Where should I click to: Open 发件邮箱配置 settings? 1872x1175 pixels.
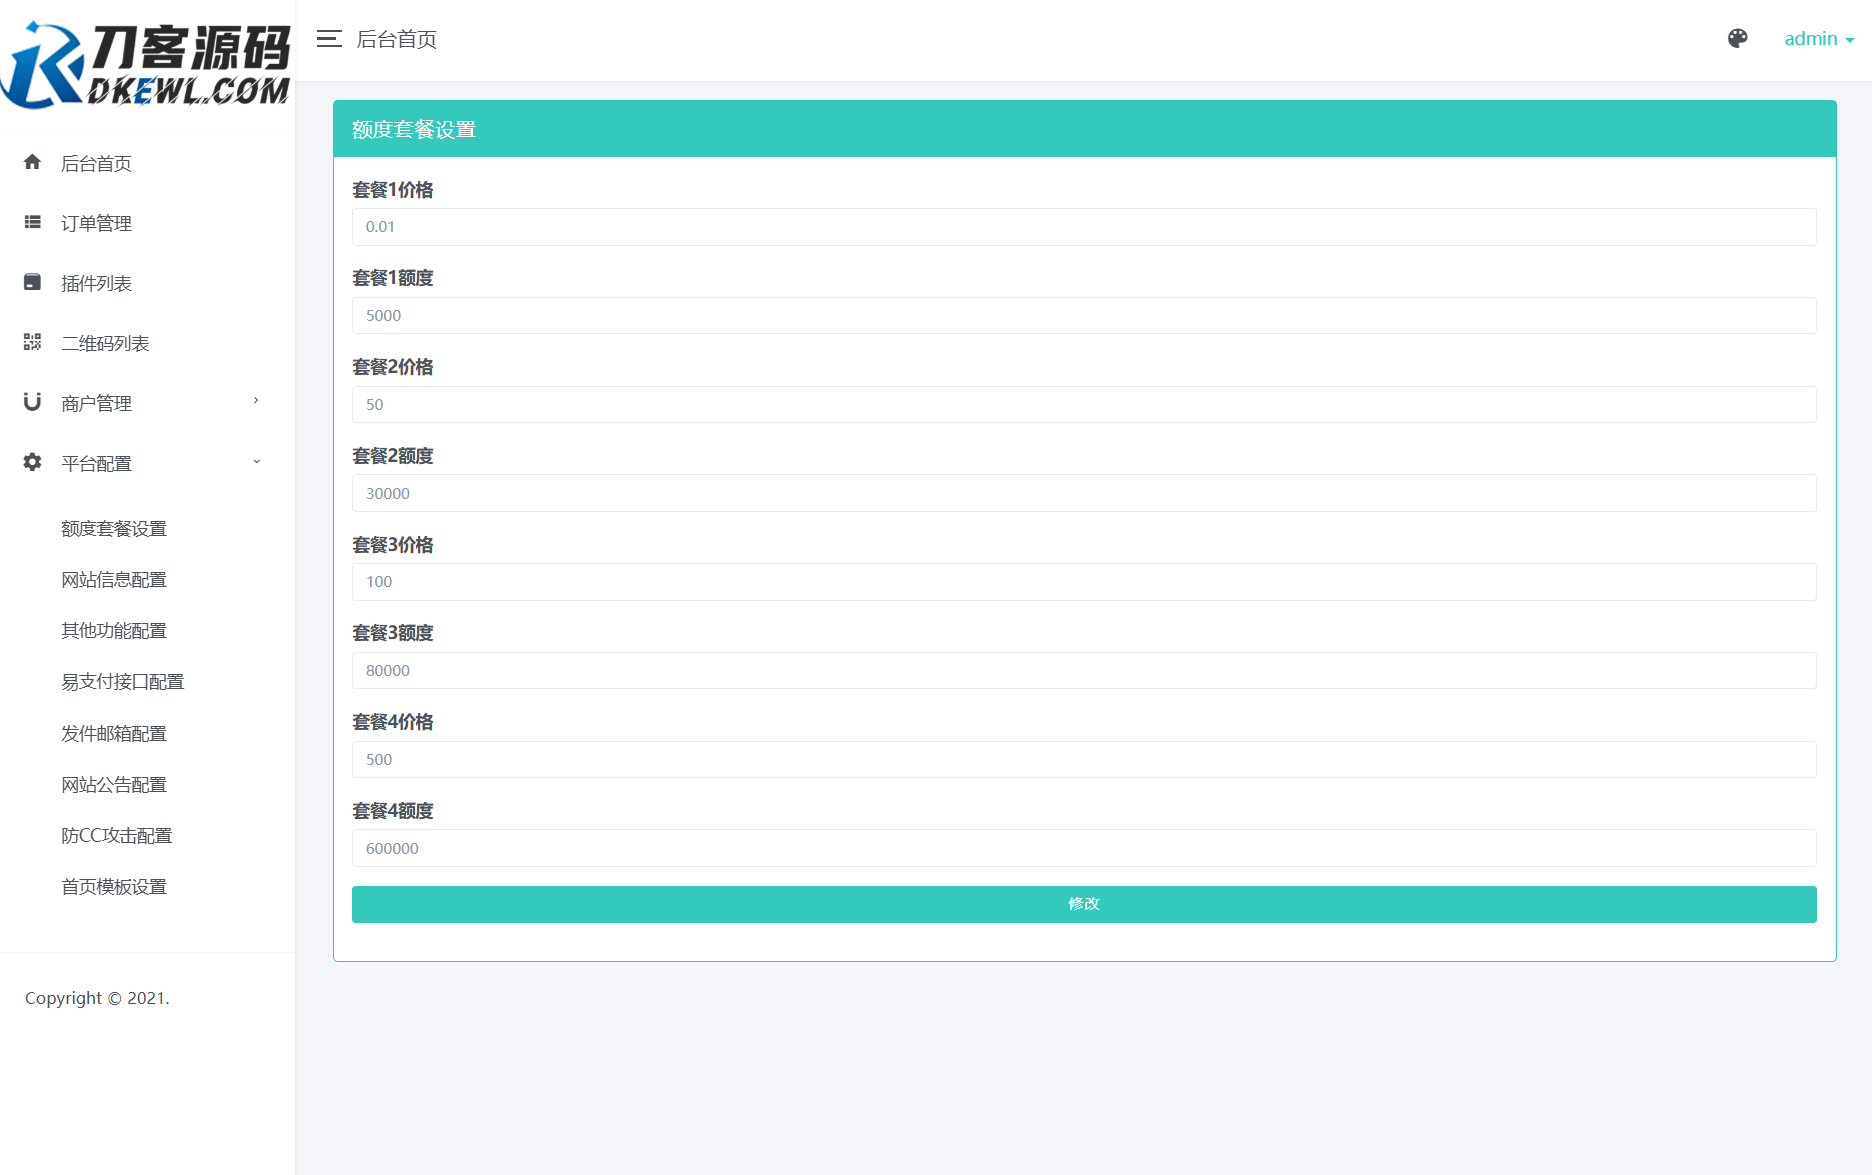click(x=113, y=733)
